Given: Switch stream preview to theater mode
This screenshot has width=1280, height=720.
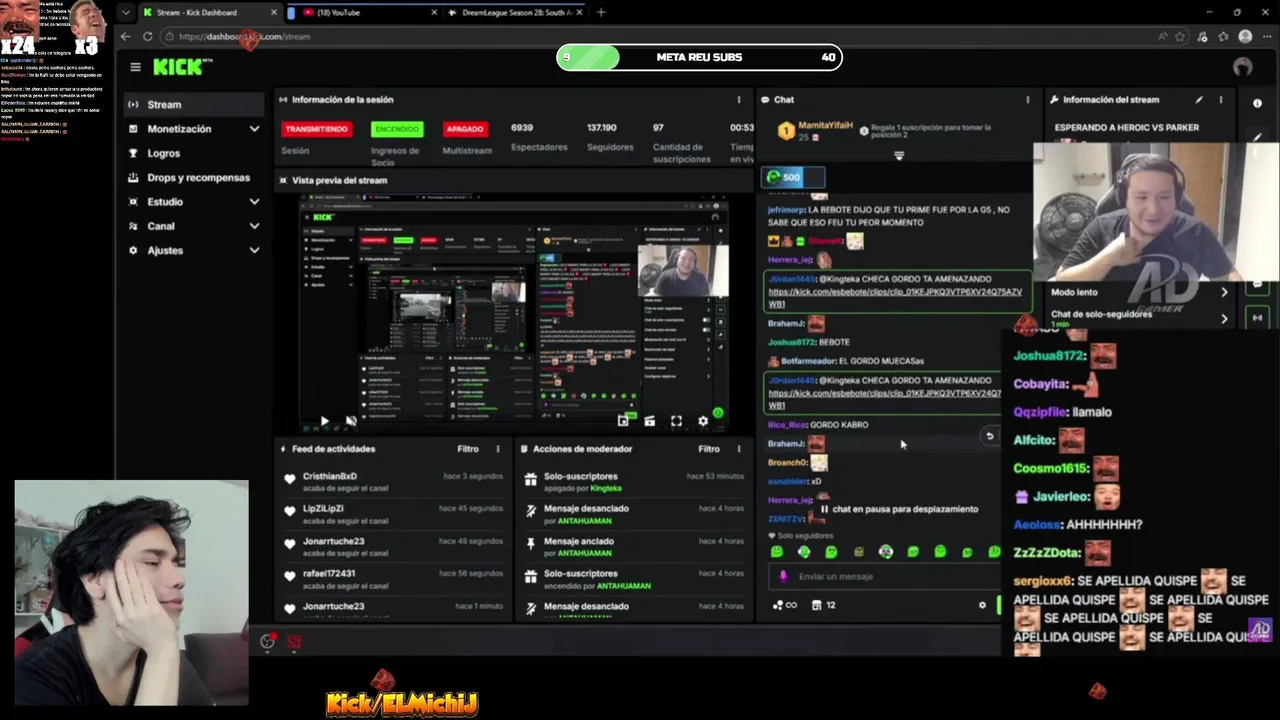Looking at the screenshot, I should [649, 421].
